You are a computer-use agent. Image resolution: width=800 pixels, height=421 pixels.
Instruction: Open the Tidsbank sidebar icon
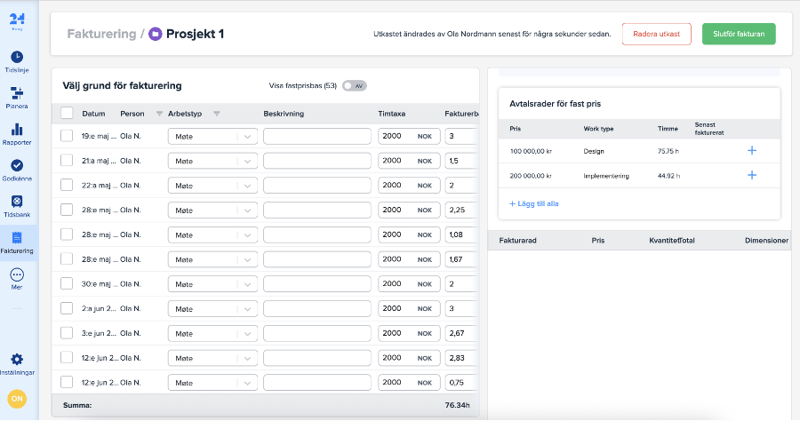(x=17, y=202)
